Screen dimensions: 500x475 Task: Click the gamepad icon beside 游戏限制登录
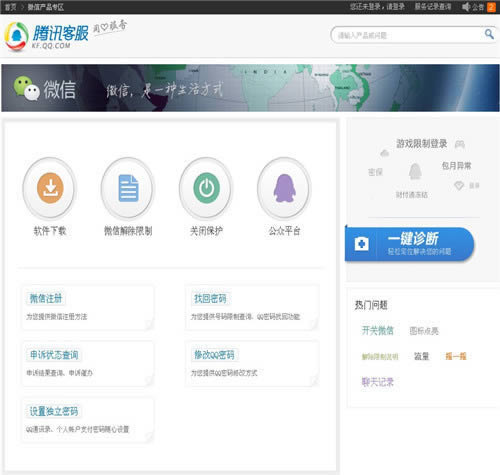pos(460,144)
